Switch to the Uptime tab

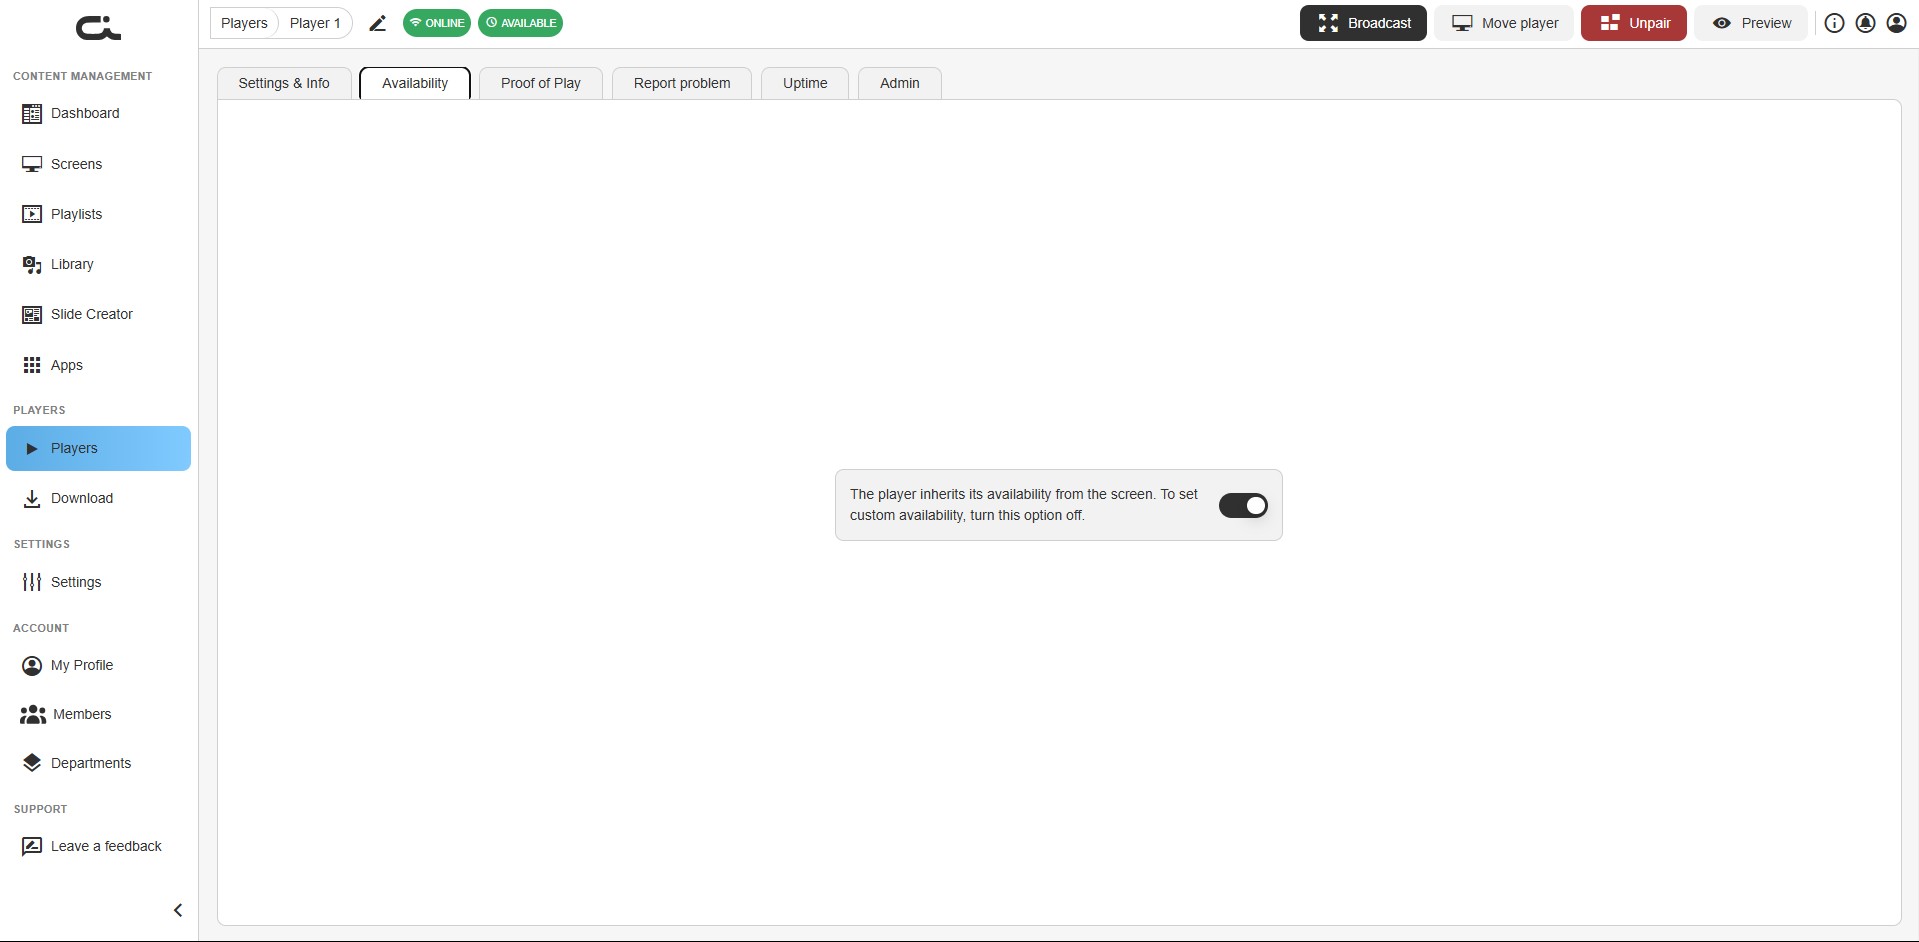point(805,83)
